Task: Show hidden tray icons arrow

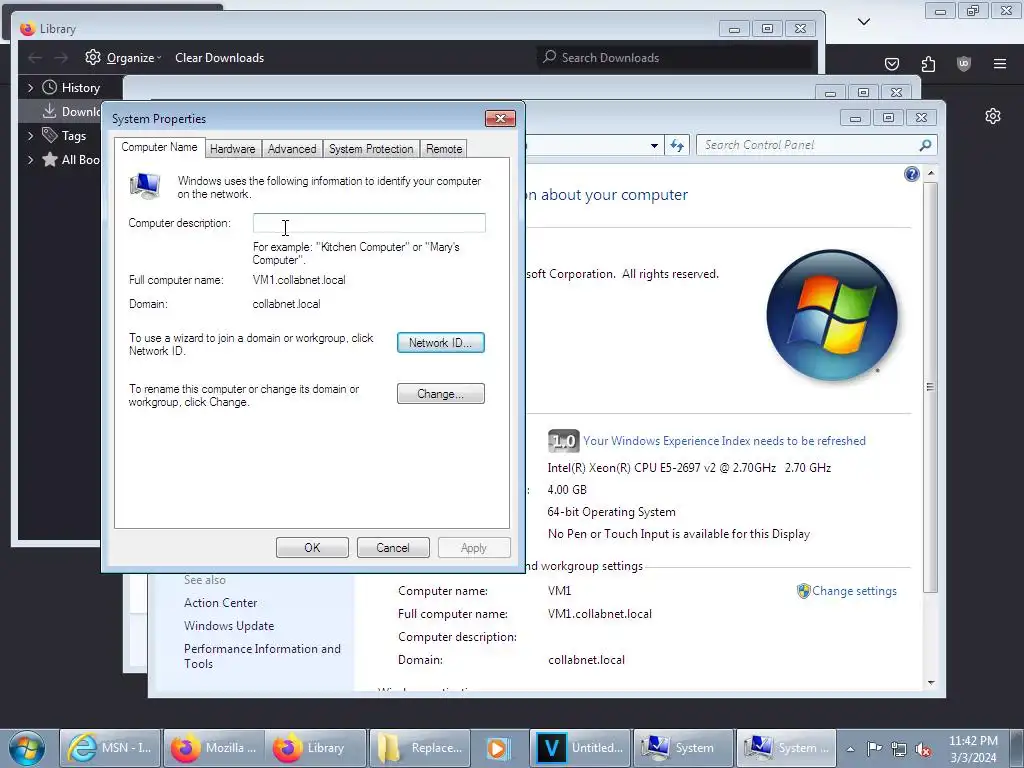Action: point(850,749)
